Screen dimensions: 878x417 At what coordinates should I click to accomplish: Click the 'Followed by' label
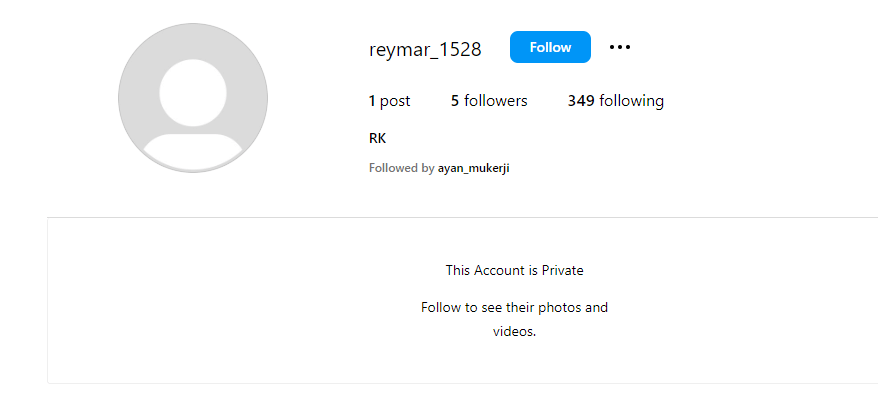[401, 168]
